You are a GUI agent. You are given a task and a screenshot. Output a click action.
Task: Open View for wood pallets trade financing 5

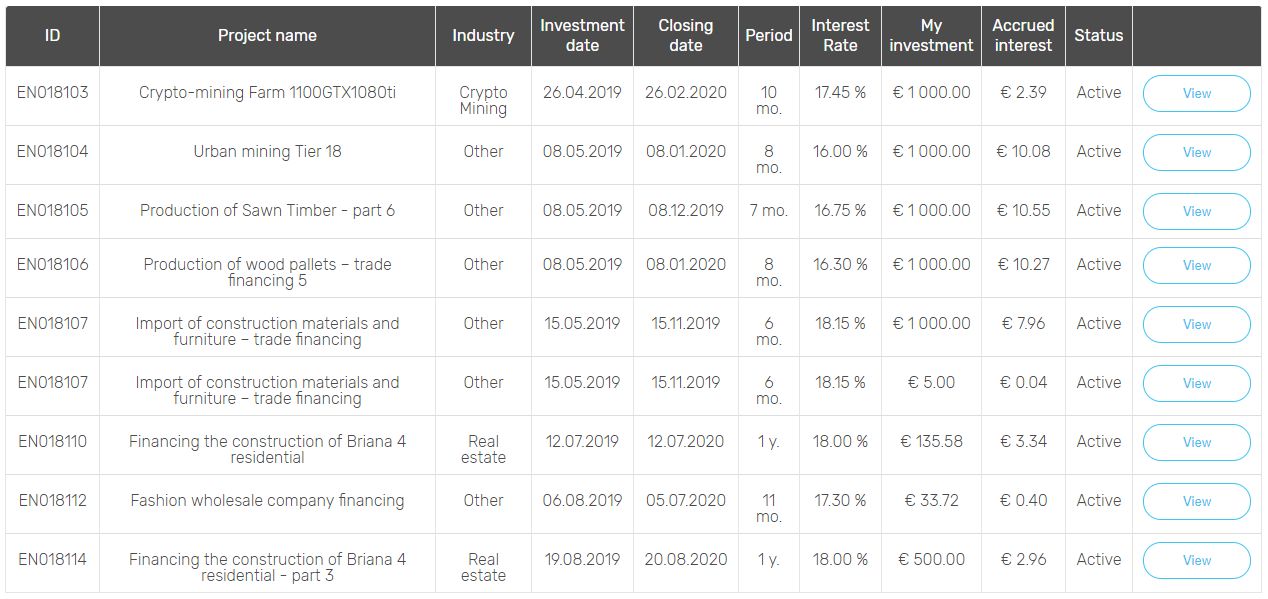pyautogui.click(x=1196, y=265)
